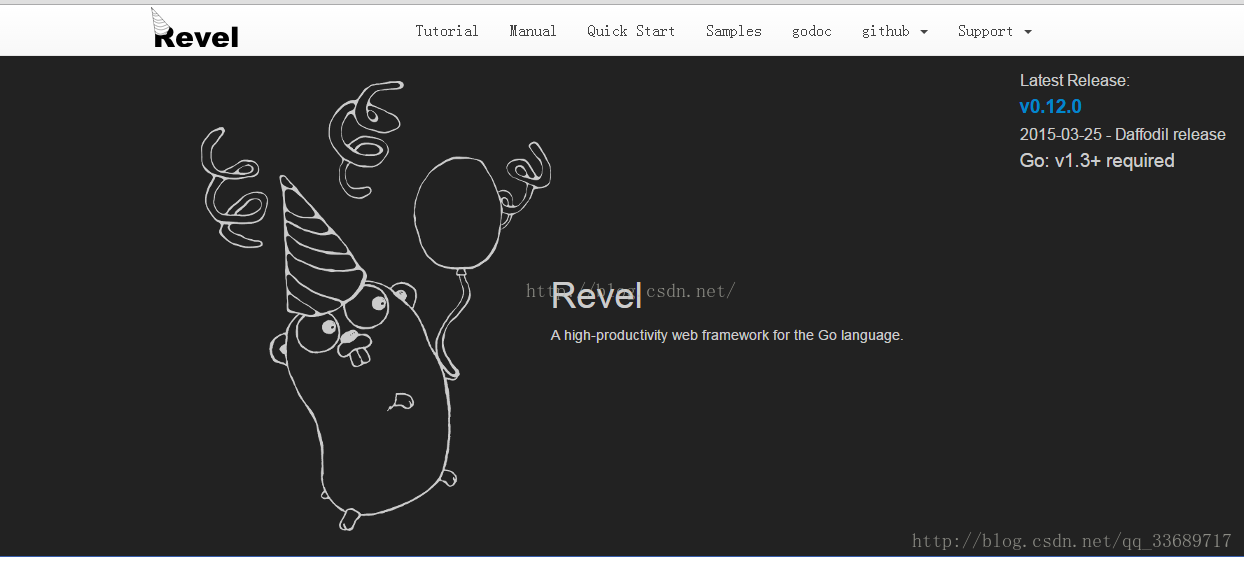Open the Tutorial page
This screenshot has height=561, width=1244.
447,31
